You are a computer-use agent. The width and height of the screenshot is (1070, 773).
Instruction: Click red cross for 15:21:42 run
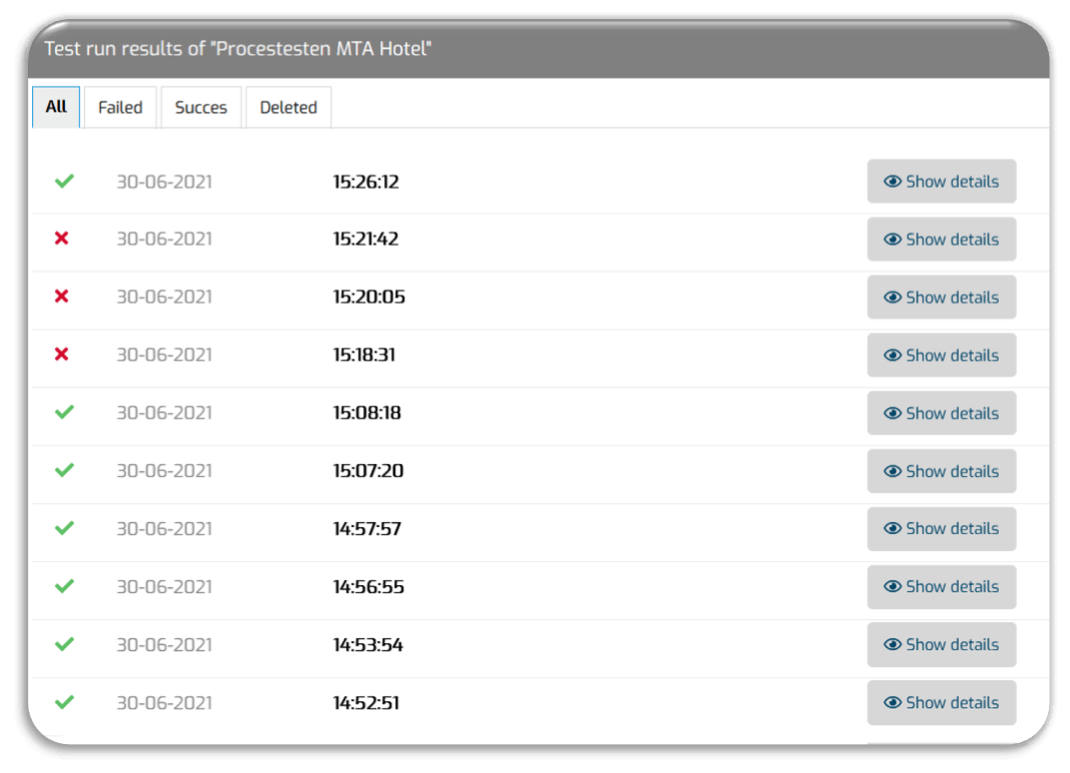[x=61, y=238]
